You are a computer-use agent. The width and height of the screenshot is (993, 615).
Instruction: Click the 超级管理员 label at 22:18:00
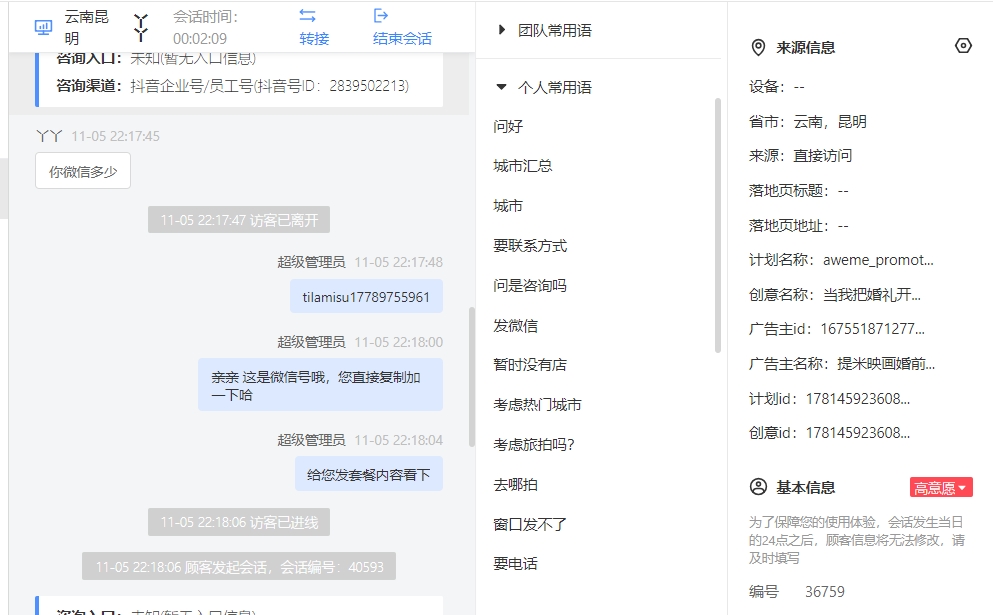coord(311,342)
